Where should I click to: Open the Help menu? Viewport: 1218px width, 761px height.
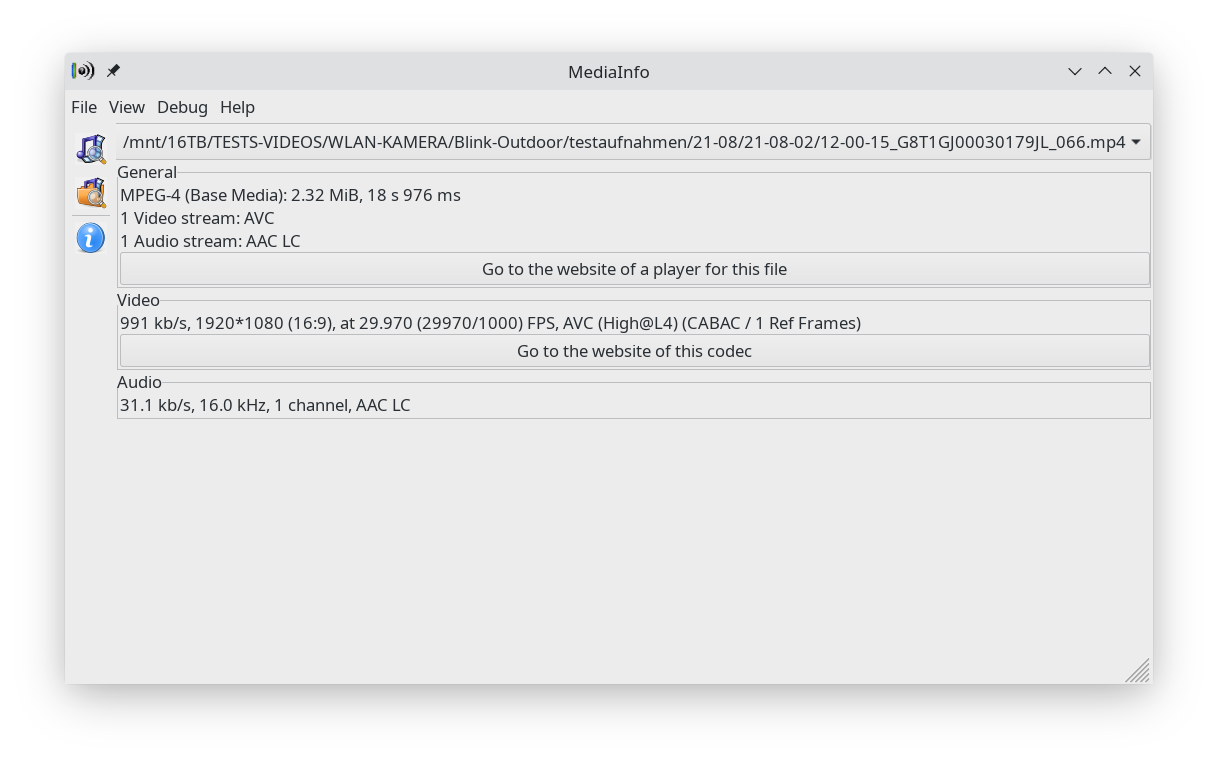tap(237, 107)
